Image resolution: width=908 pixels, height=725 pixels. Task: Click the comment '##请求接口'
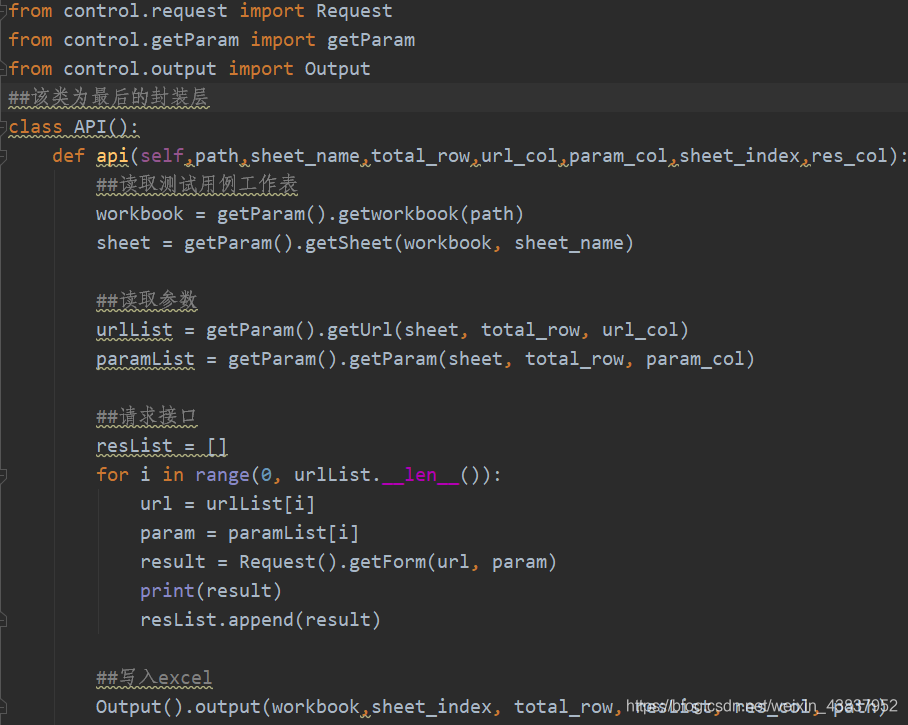coord(147,416)
